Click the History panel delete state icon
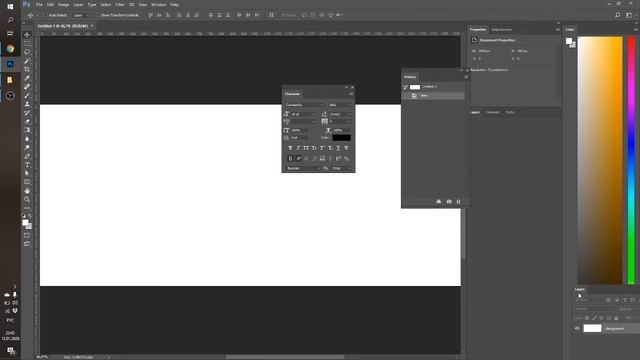 pos(458,202)
